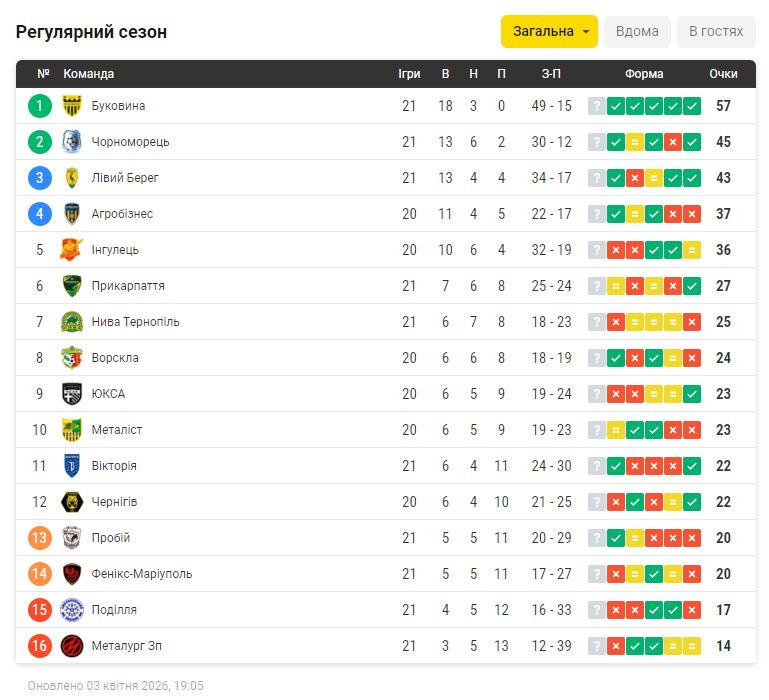Click the Очки column header

[723, 74]
